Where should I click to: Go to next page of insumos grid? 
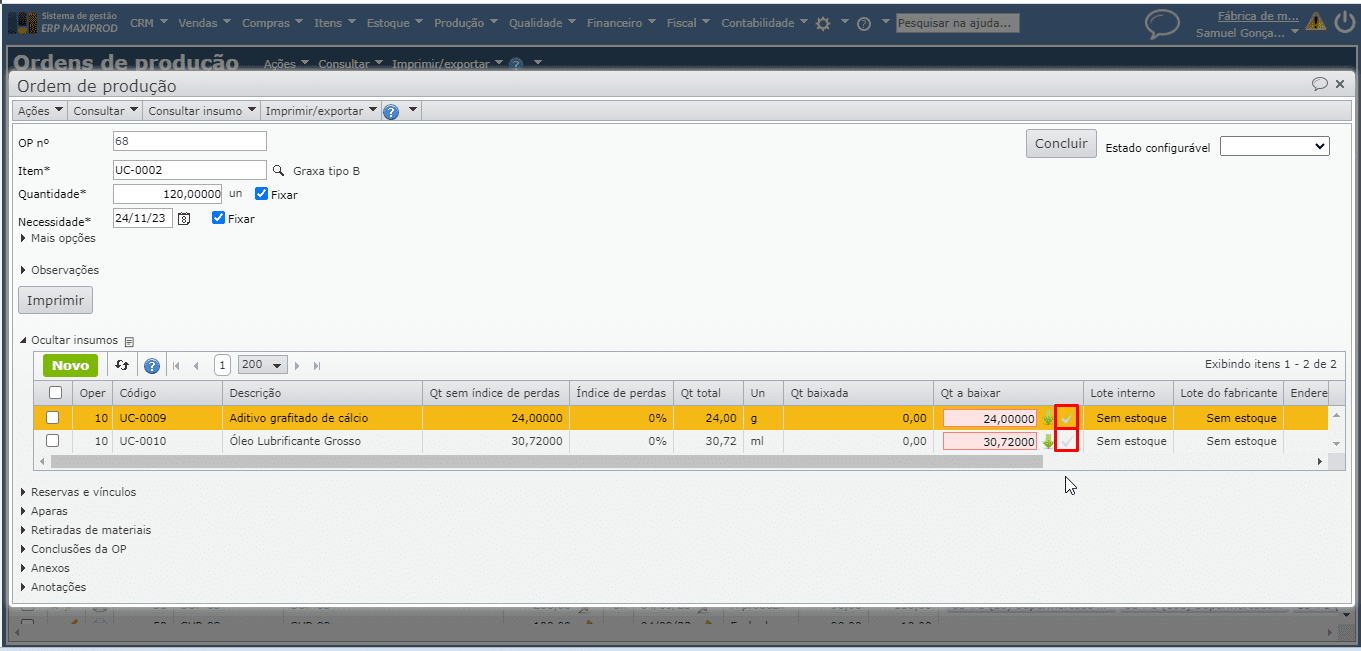[297, 366]
